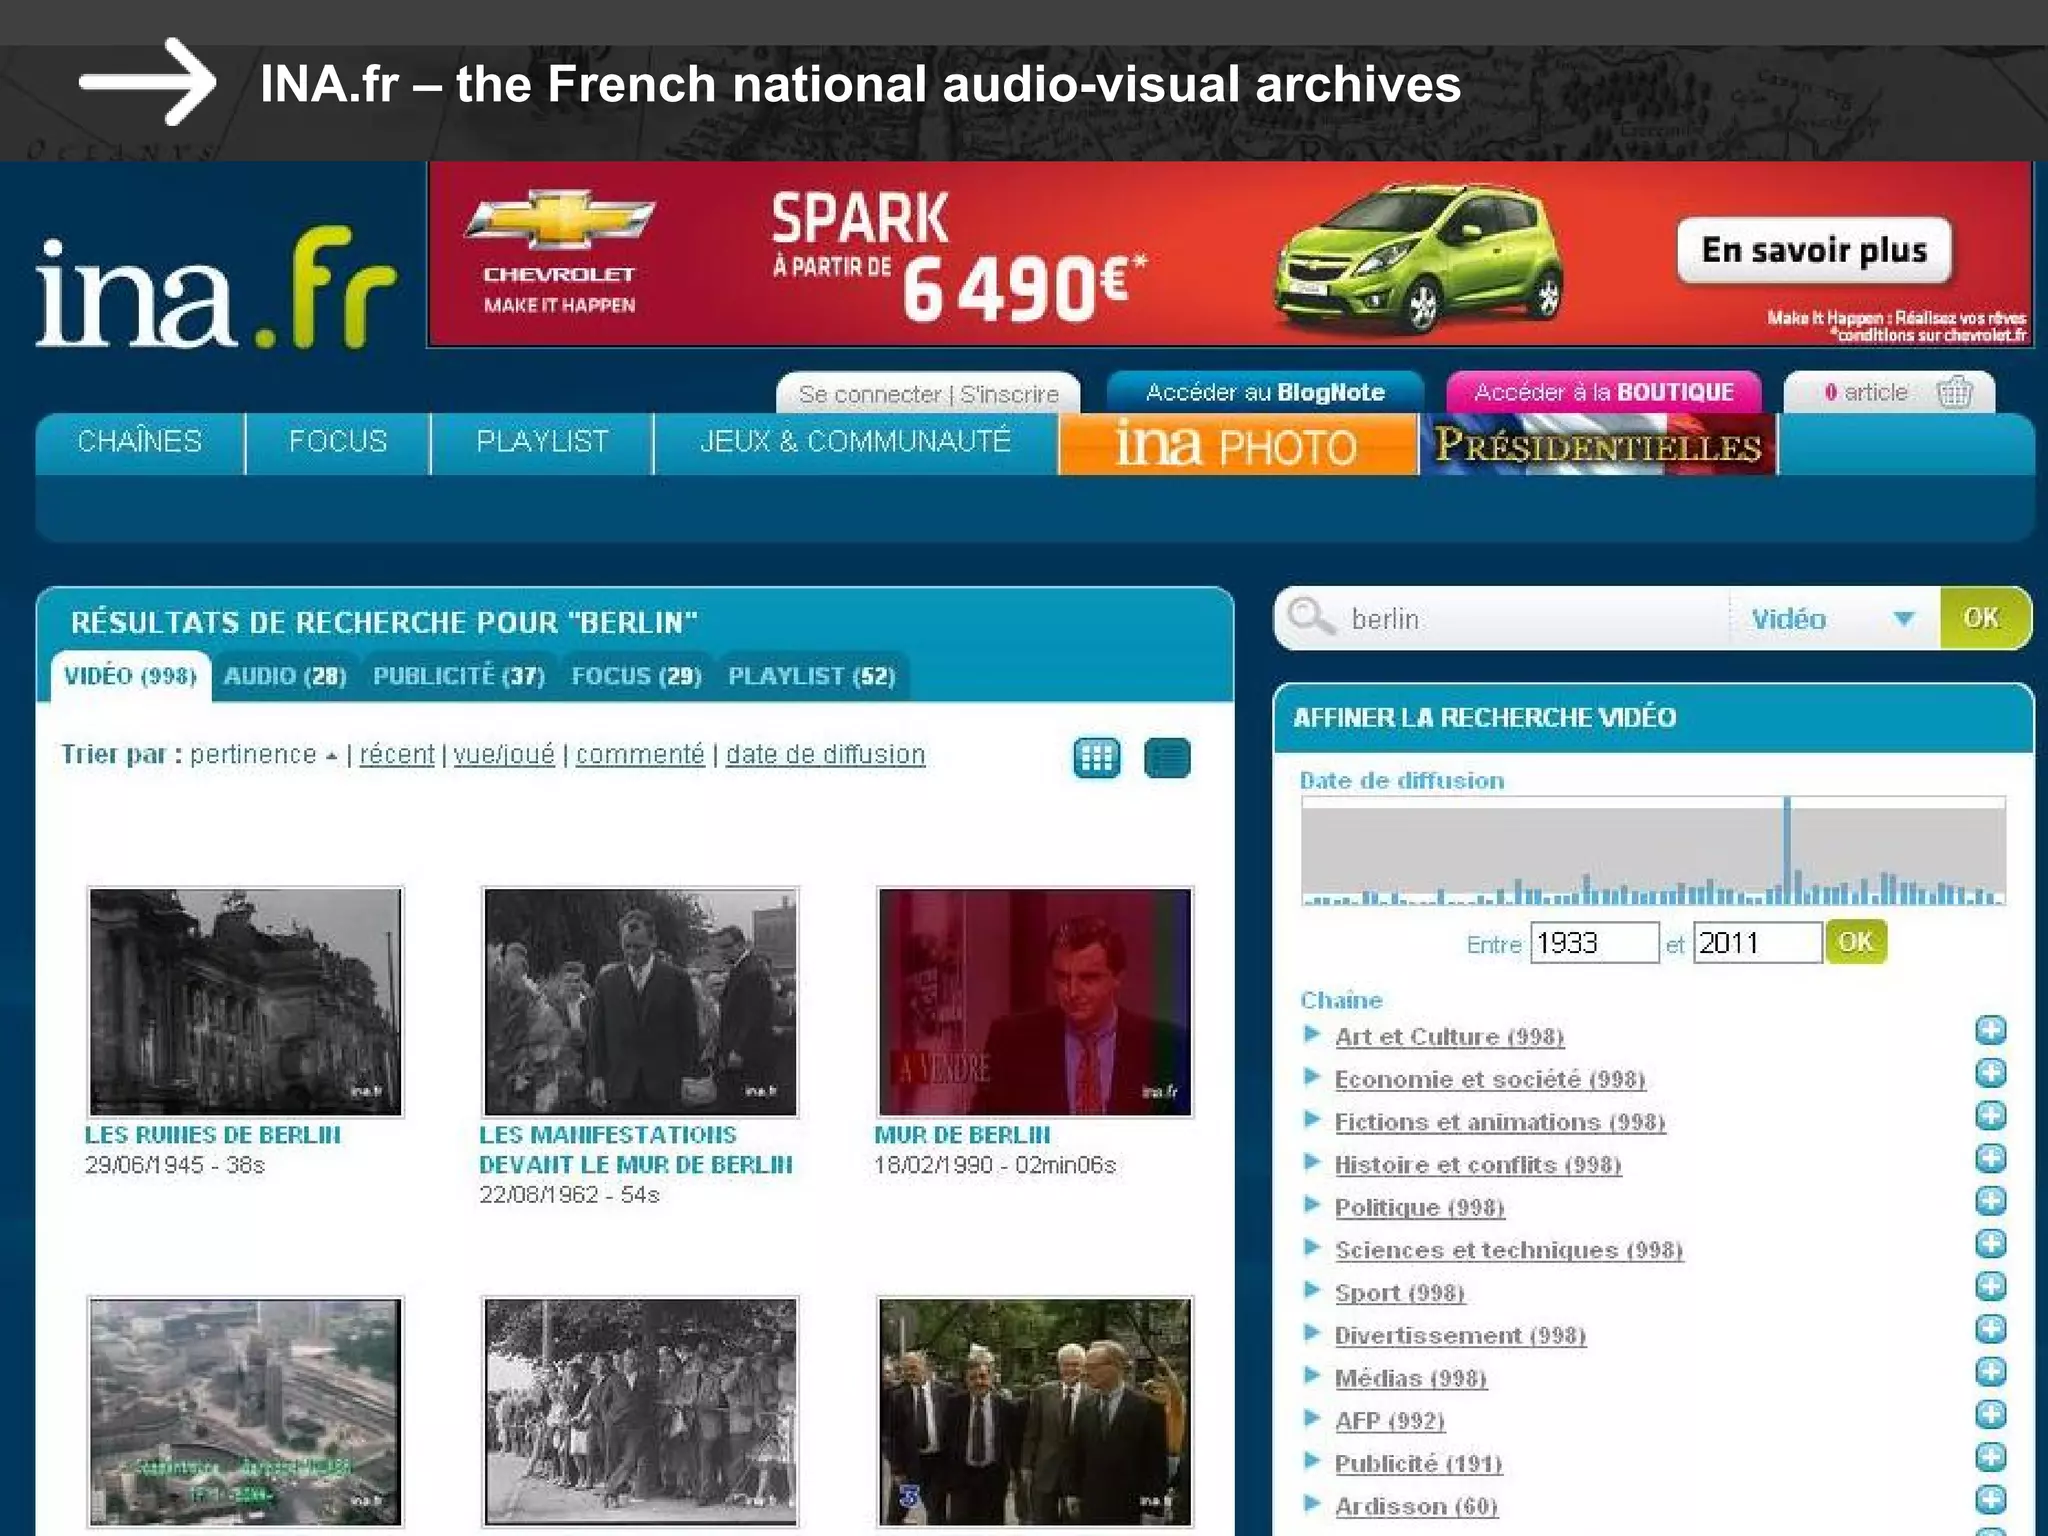Image resolution: width=2048 pixels, height=1536 pixels.
Task: Click the shopping basket icon
Action: tap(1954, 392)
